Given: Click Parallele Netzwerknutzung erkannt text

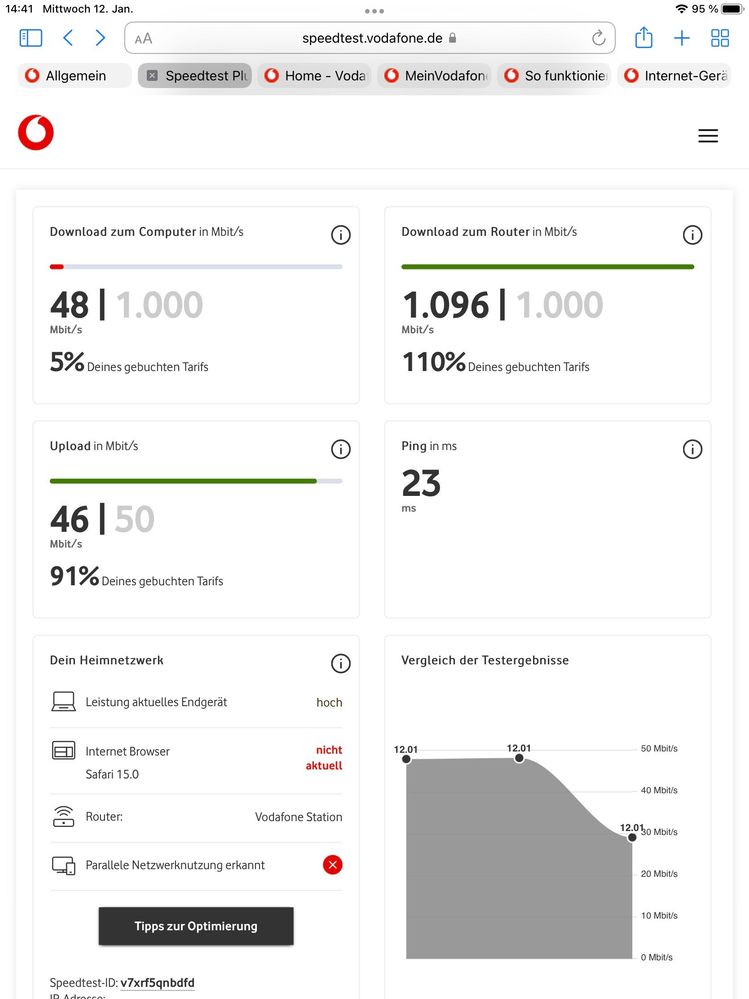Looking at the screenshot, I should (175, 865).
